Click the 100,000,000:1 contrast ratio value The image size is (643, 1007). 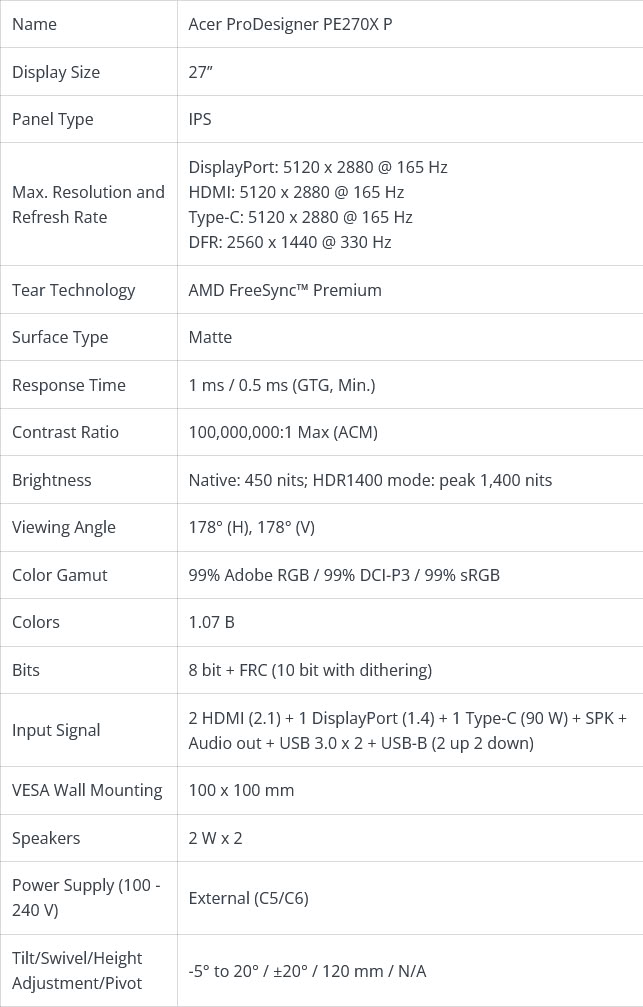pos(283,432)
